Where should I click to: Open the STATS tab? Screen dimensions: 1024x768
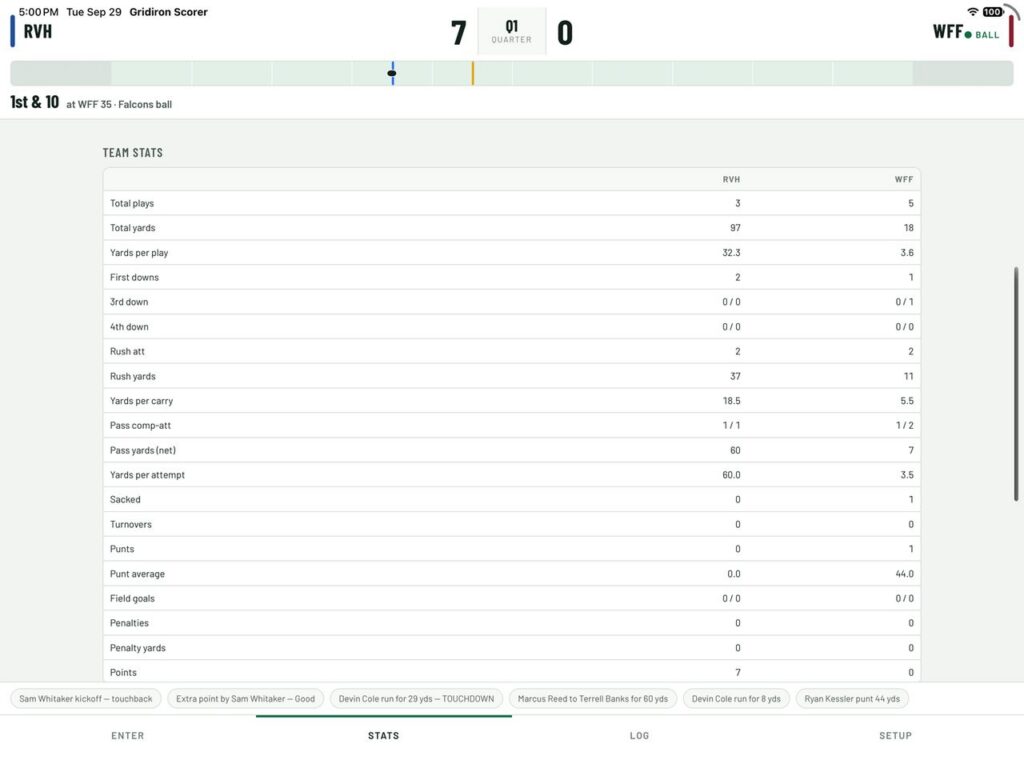coord(383,735)
